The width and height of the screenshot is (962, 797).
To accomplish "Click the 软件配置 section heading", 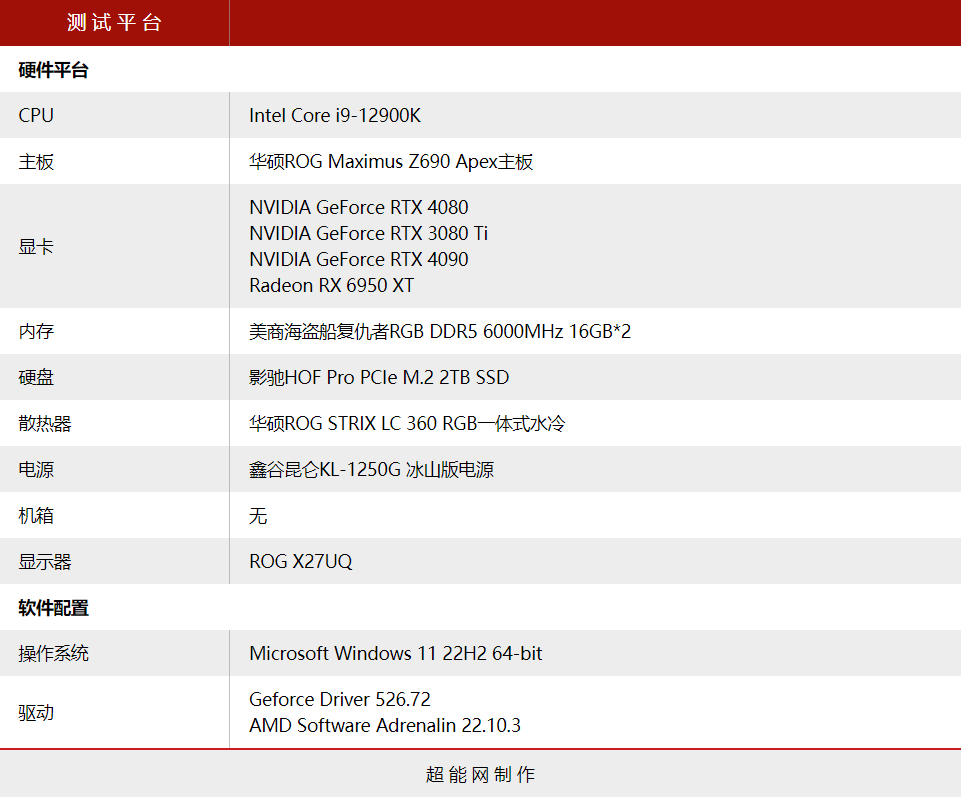I will 53,608.
